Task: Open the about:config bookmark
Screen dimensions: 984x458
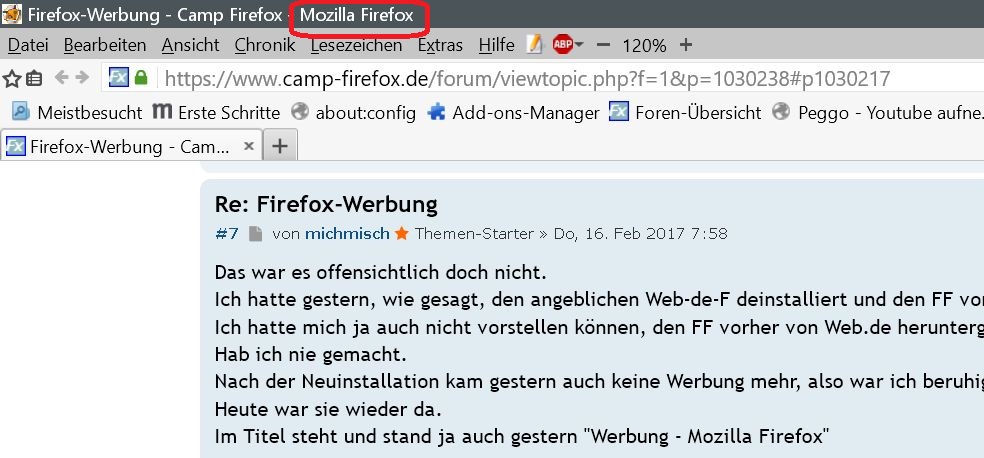Action: pyautogui.click(x=354, y=112)
